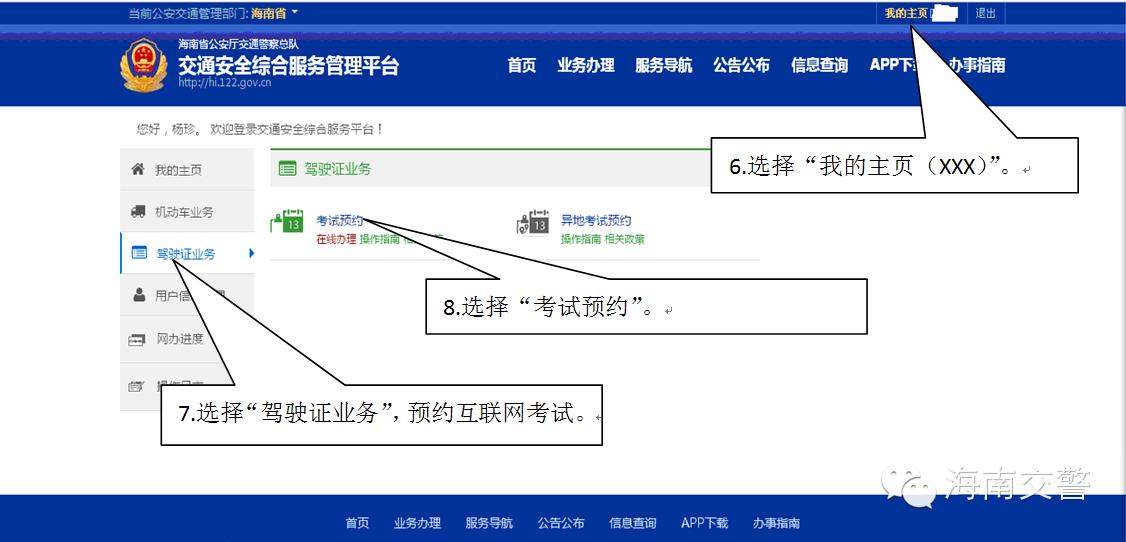Click the calendar icon for 异地考试预约
This screenshot has height=542, width=1126.
[534, 222]
